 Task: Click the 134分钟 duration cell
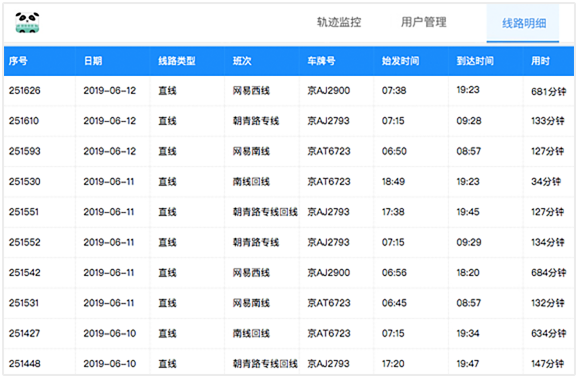click(547, 242)
